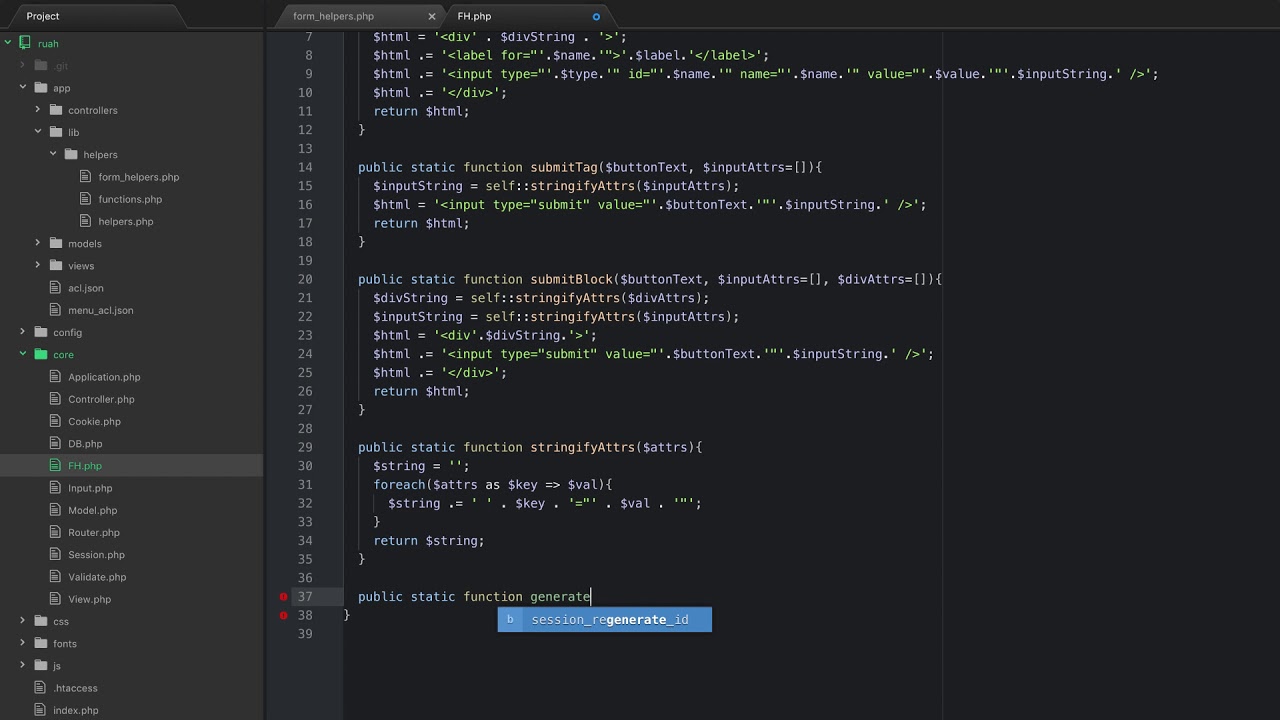
Task: Place cursor on submitTag function name
Action: (x=564, y=167)
